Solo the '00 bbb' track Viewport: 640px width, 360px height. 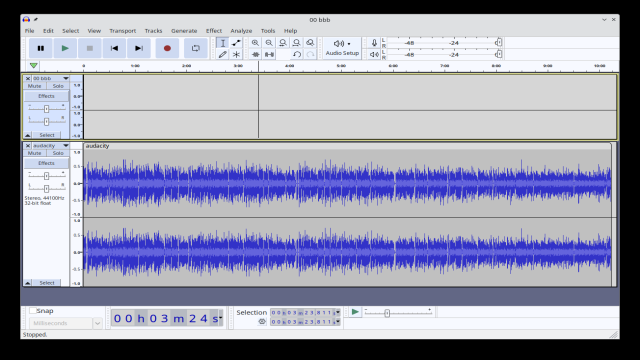coord(58,86)
